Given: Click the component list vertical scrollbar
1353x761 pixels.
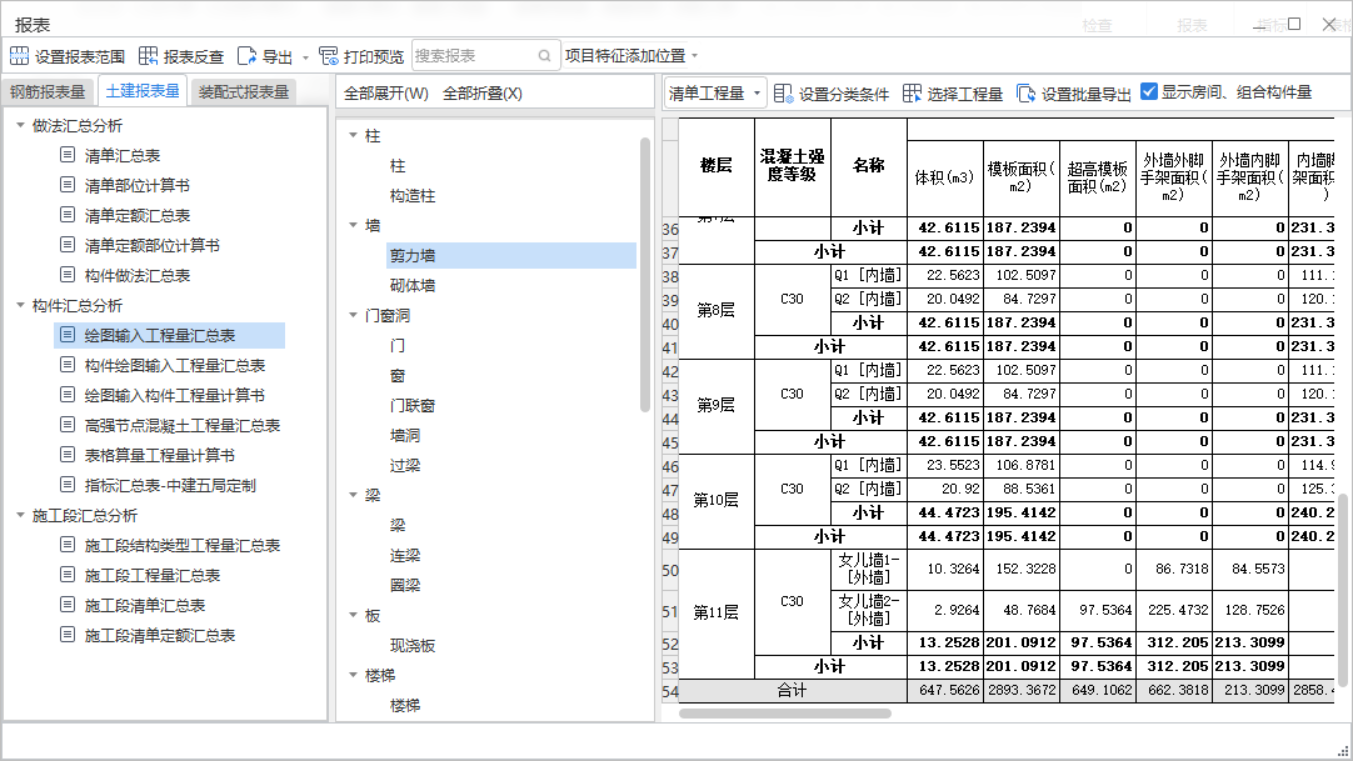Looking at the screenshot, I should 645,275.
